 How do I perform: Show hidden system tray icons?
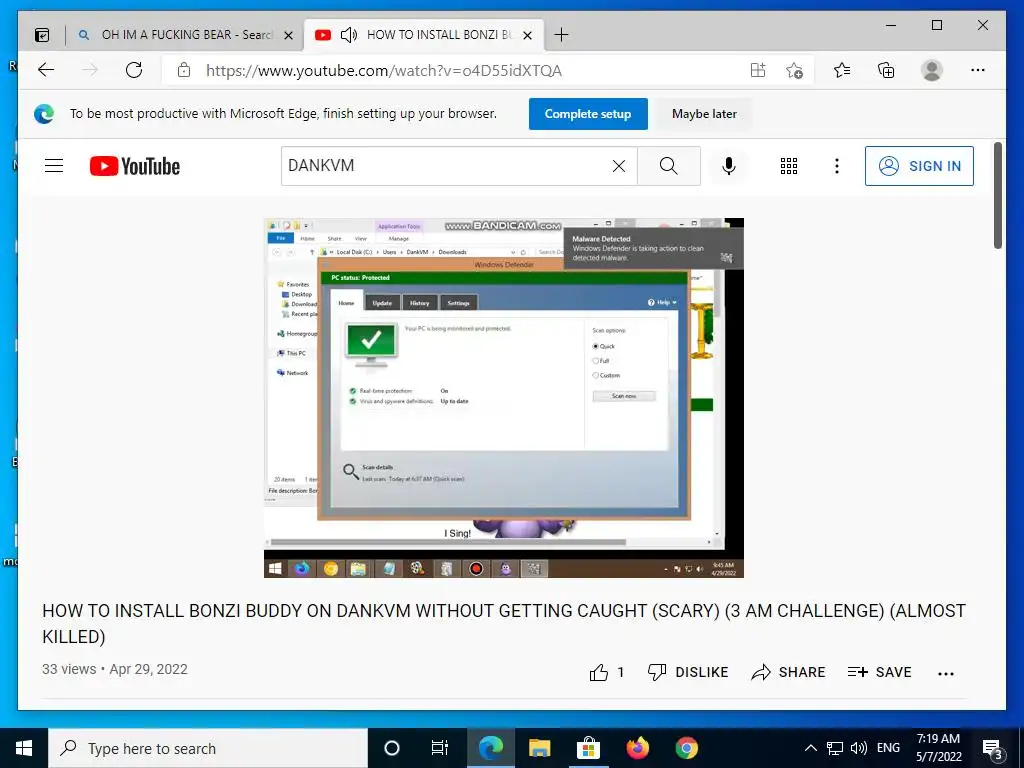810,748
